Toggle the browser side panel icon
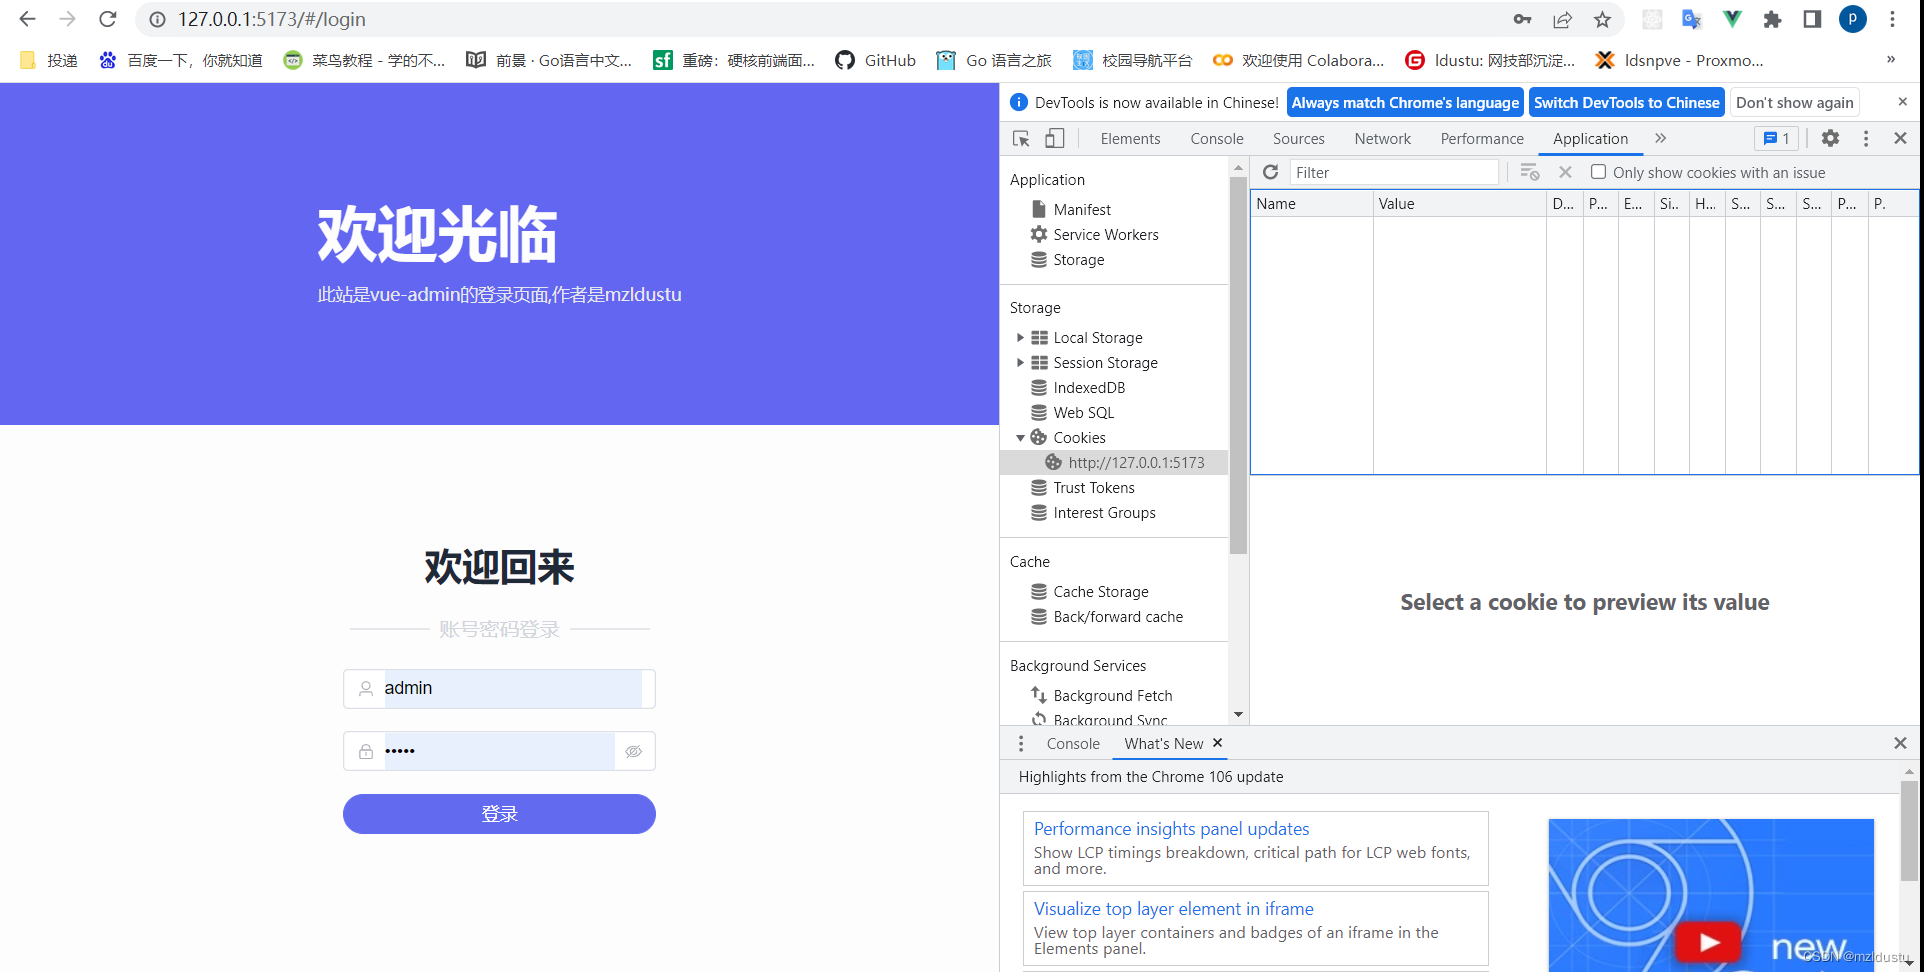 [x=1812, y=19]
